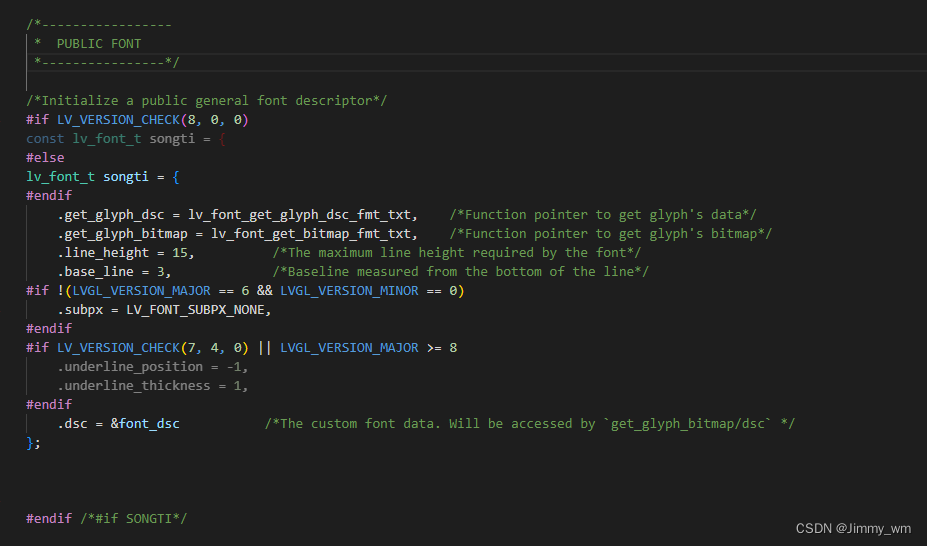Click '#endif' right after the .subpx line
Image resolution: width=927 pixels, height=546 pixels.
tap(49, 329)
